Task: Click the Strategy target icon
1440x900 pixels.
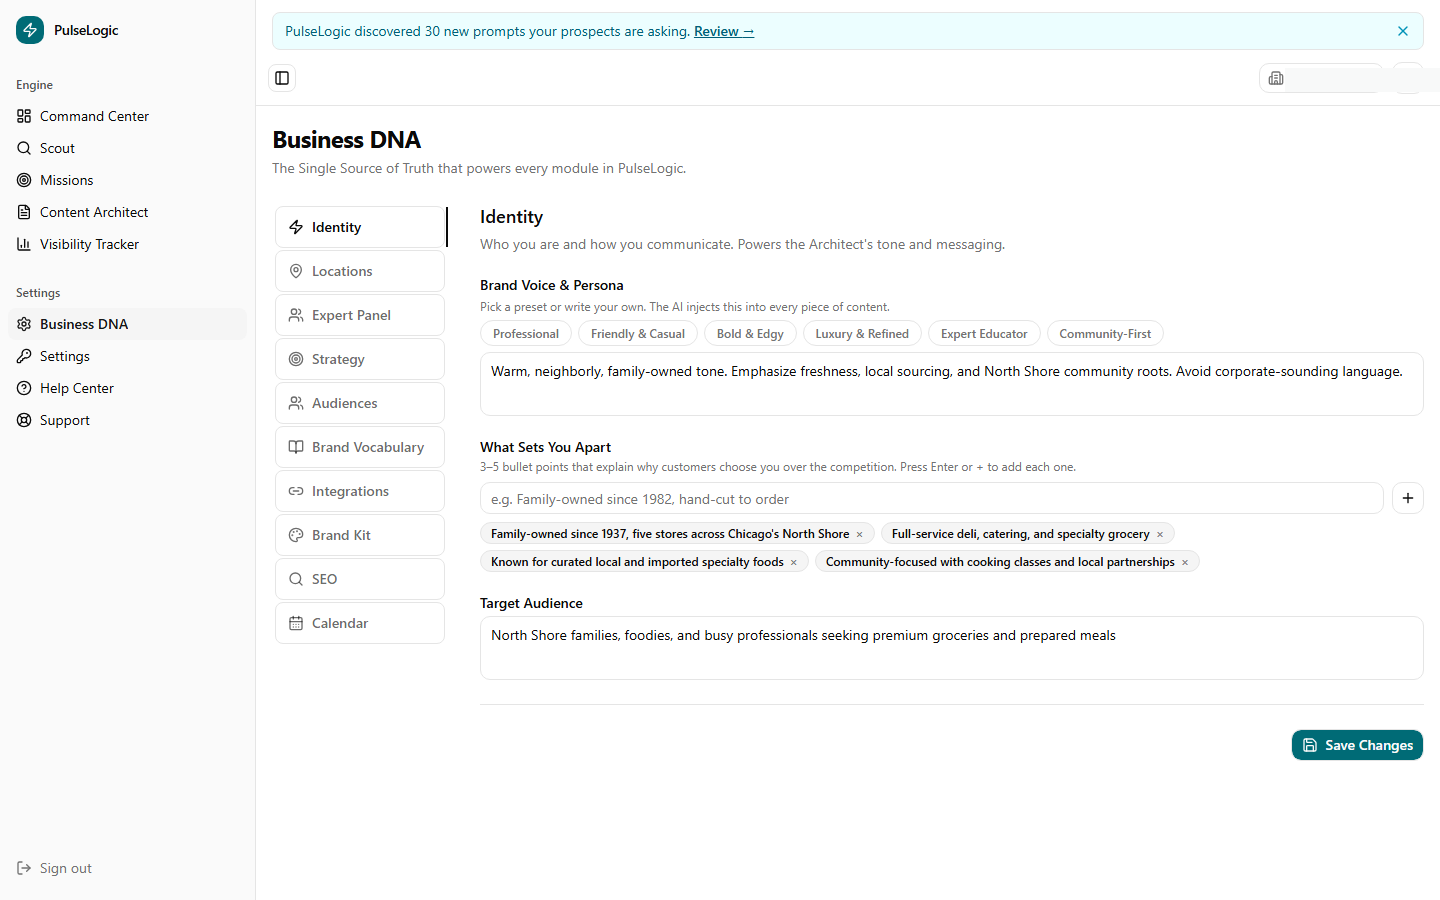Action: pyautogui.click(x=296, y=359)
